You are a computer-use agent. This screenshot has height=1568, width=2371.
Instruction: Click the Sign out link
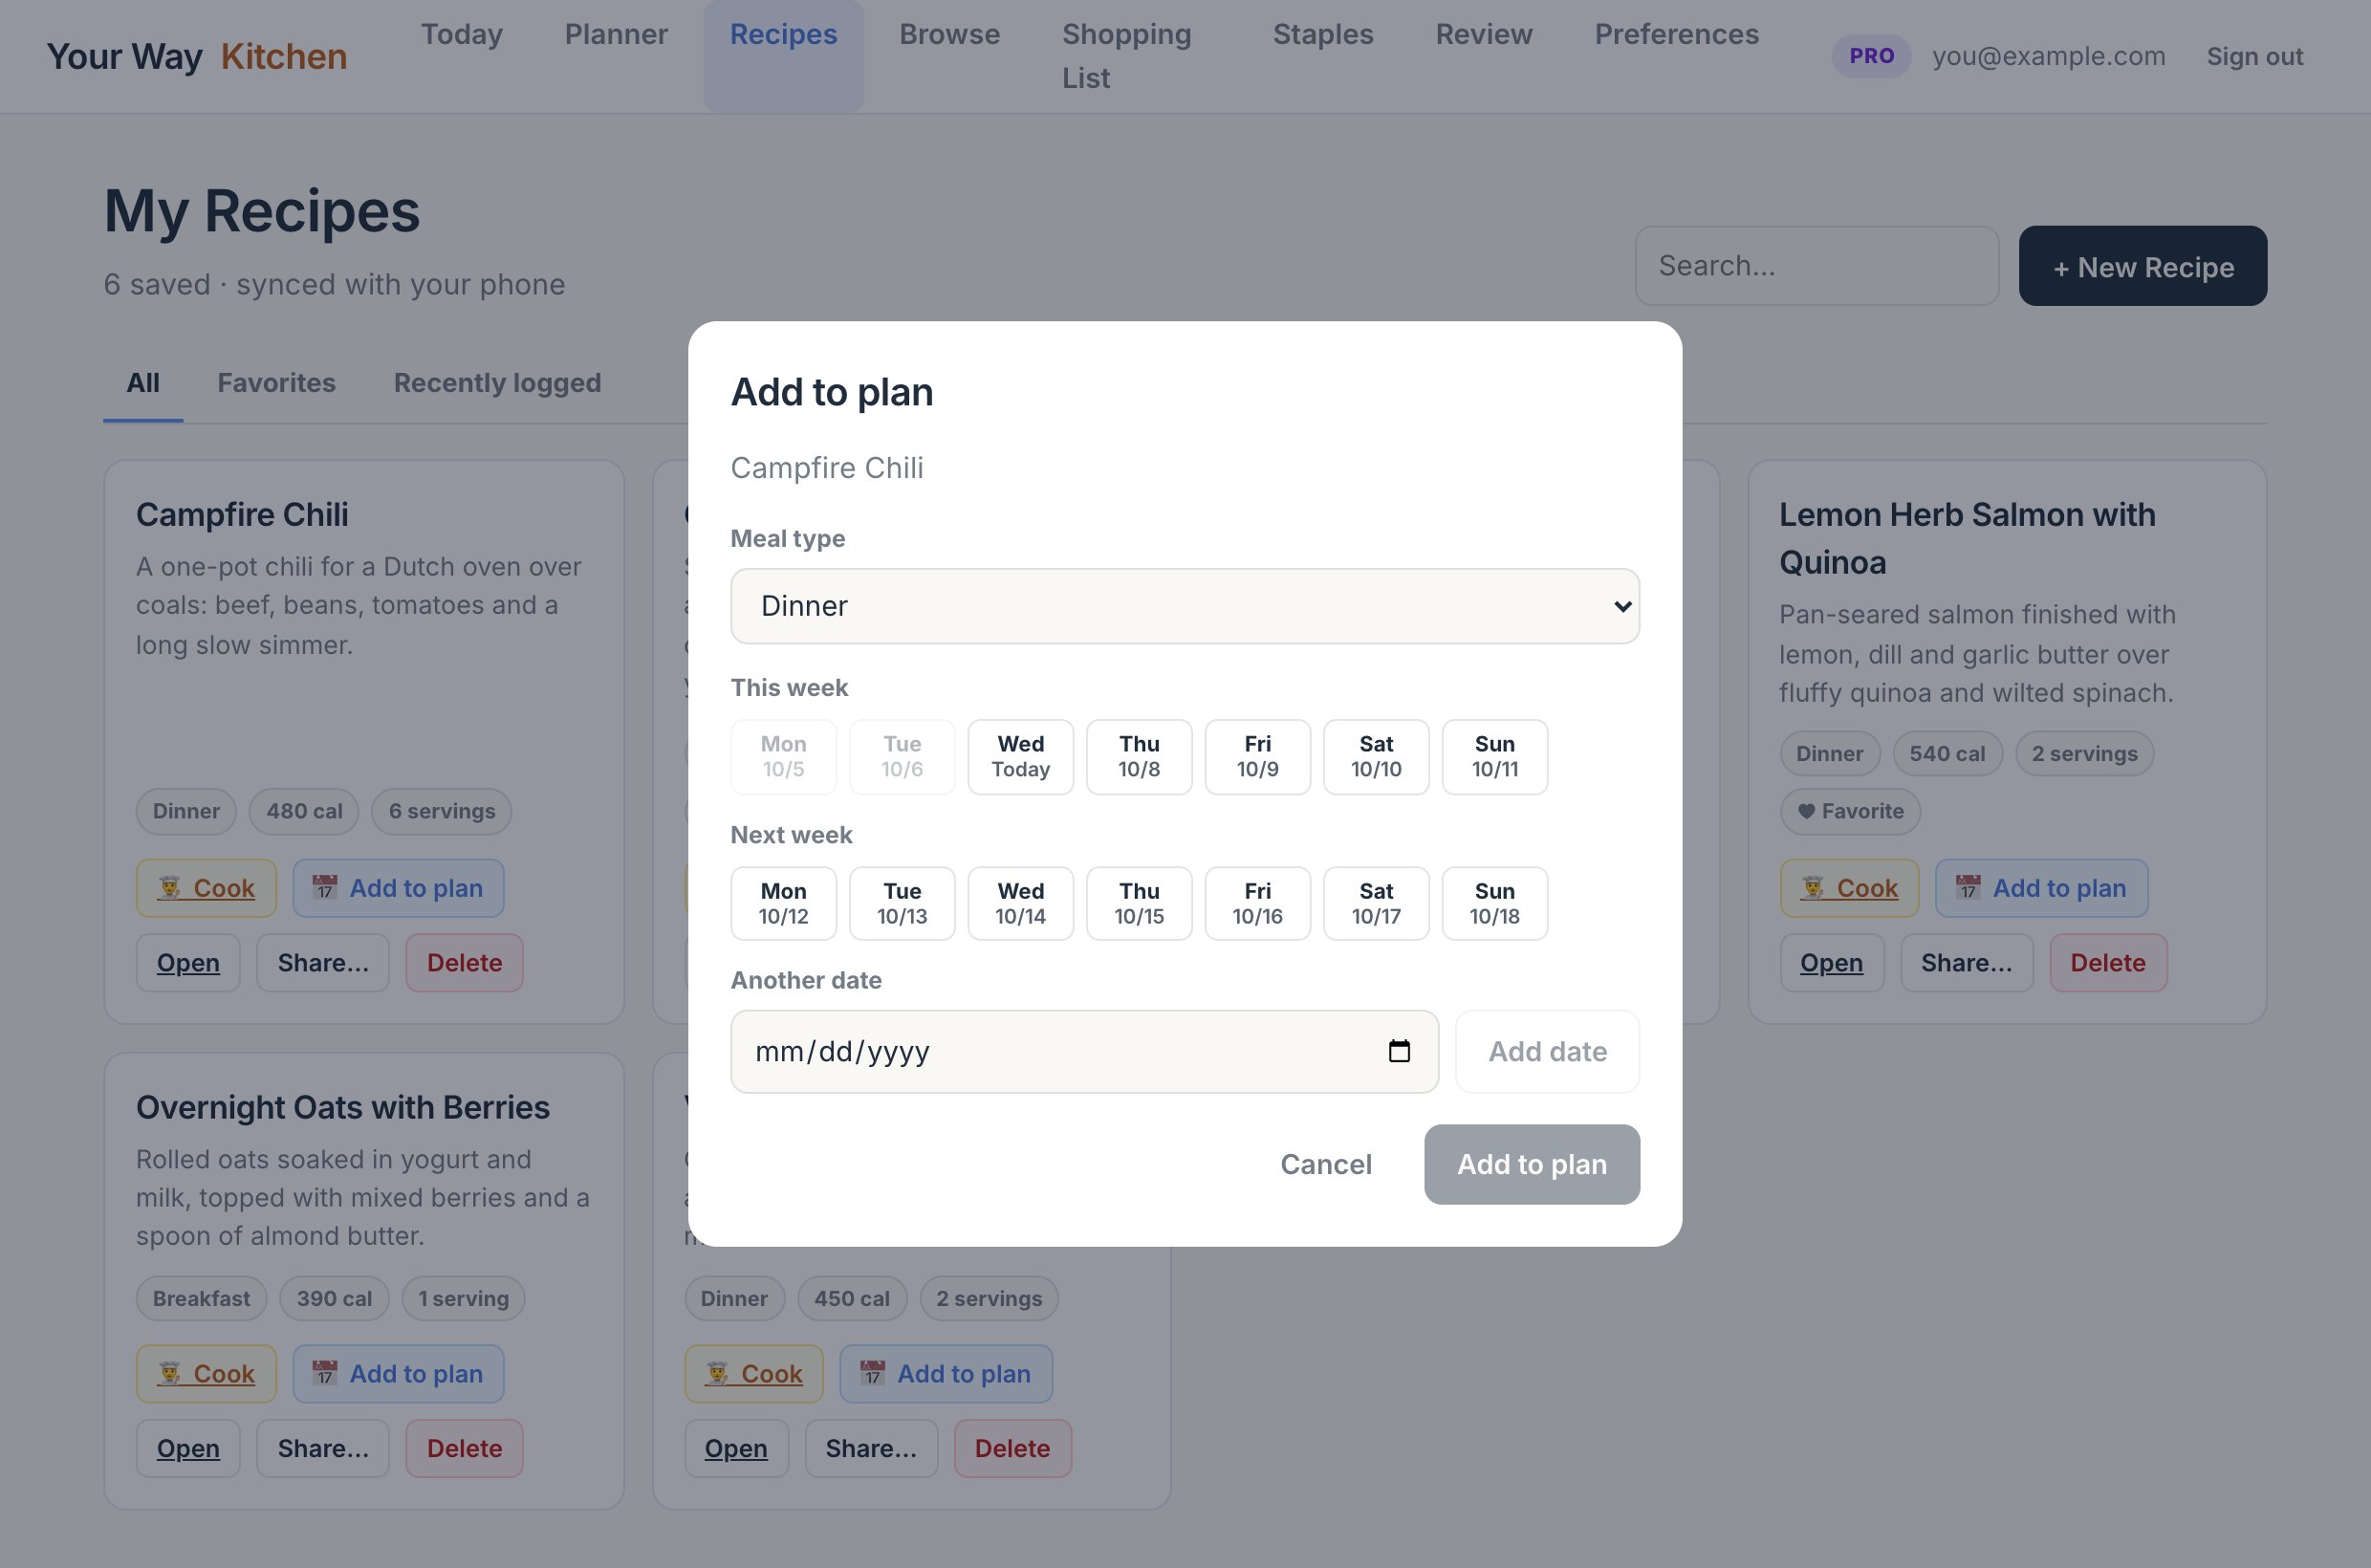2254,56
